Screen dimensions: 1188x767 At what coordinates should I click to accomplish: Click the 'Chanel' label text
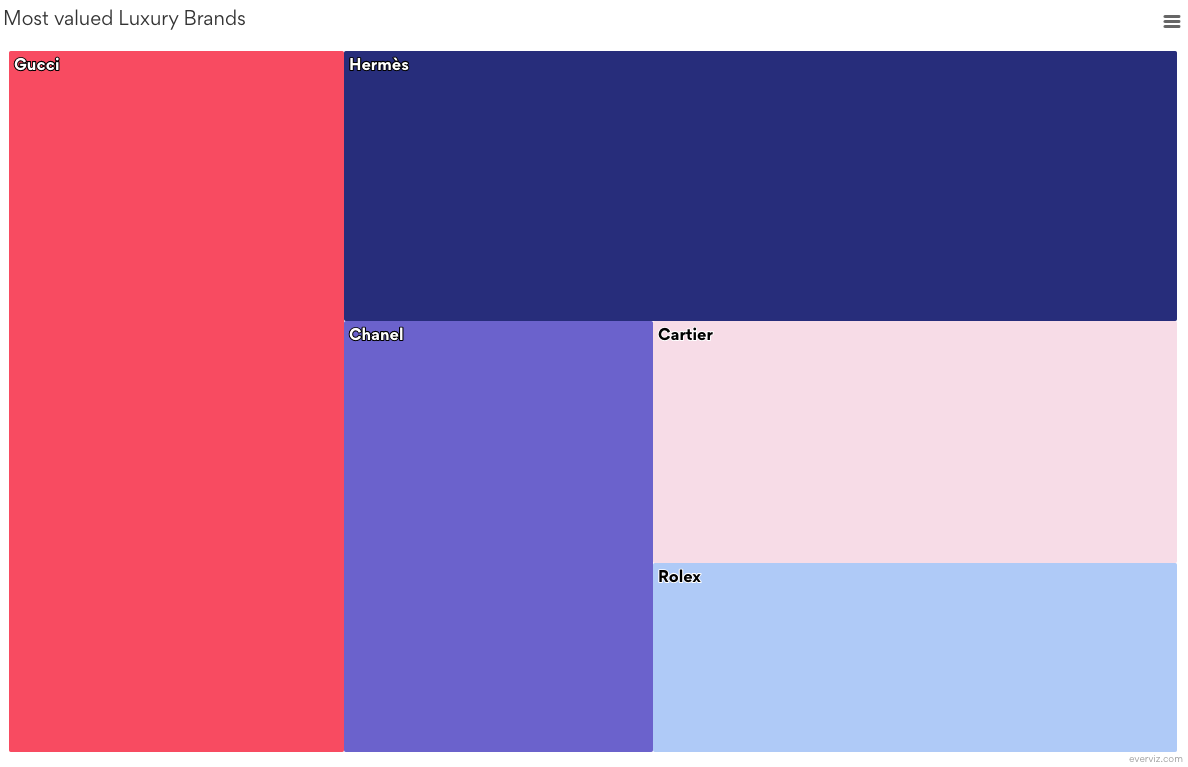coord(376,334)
